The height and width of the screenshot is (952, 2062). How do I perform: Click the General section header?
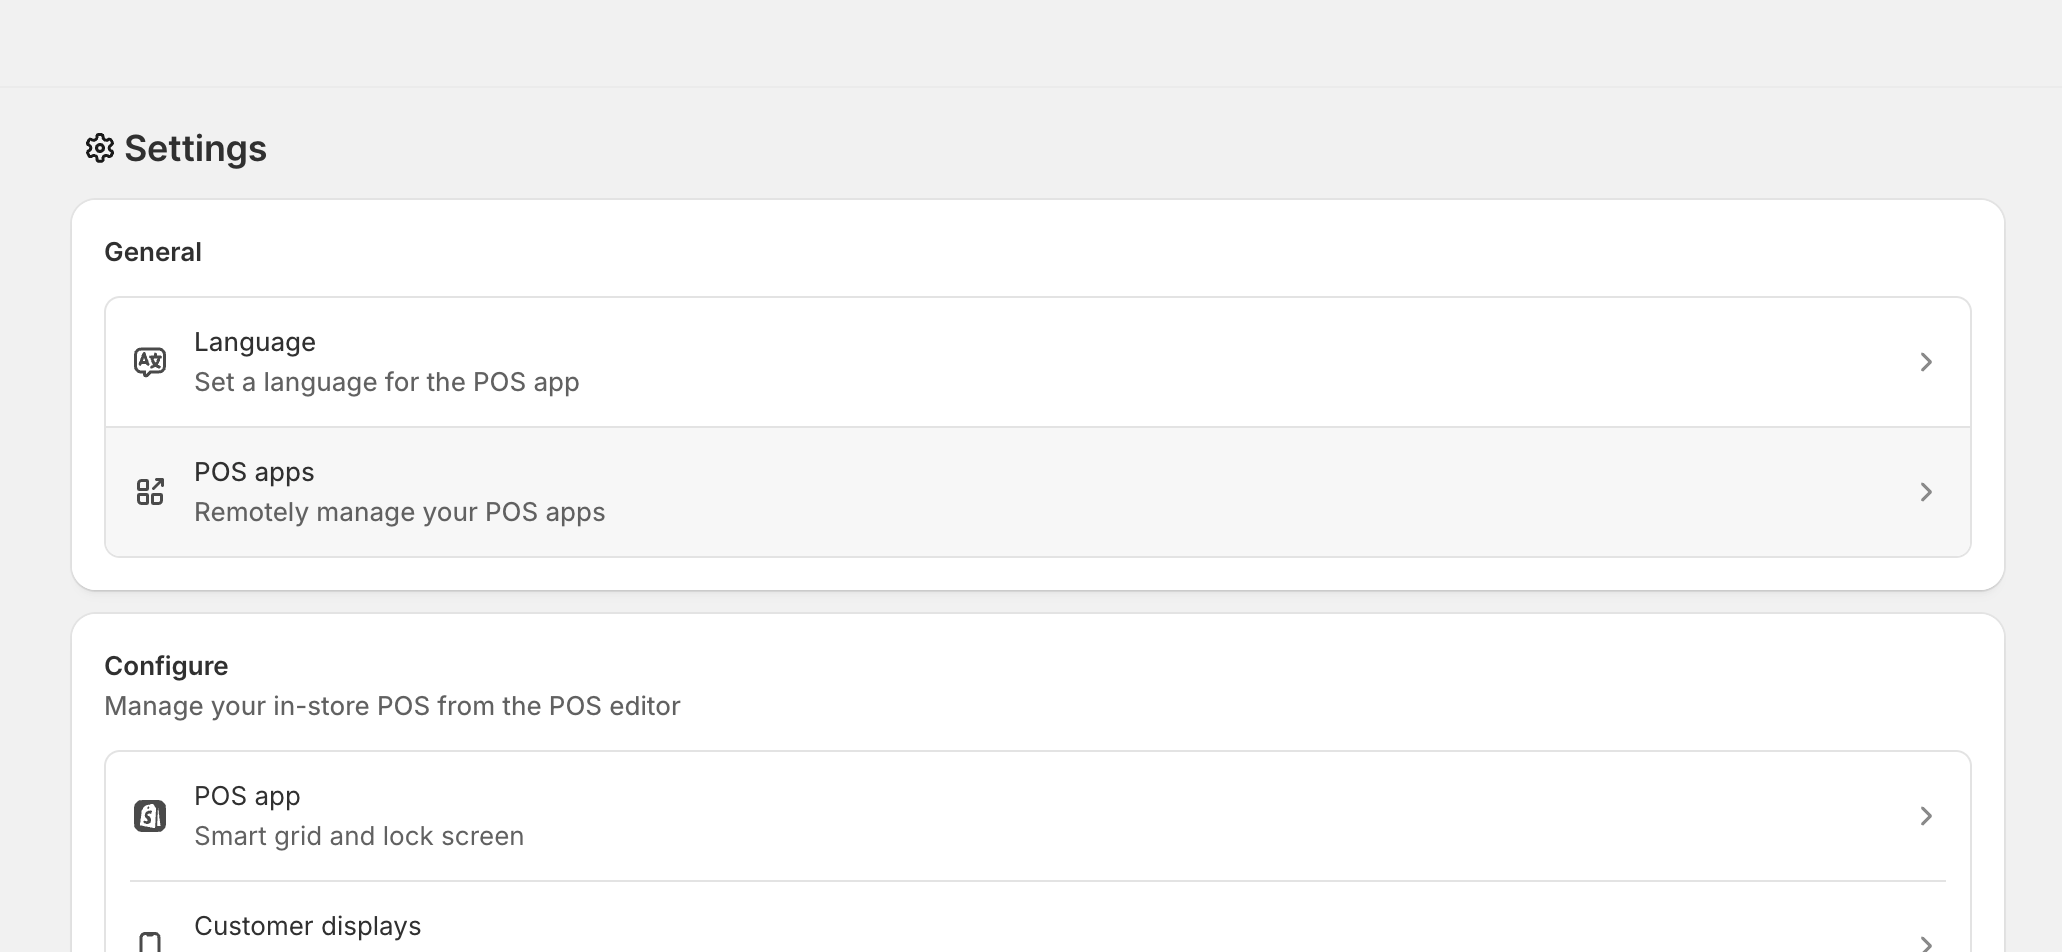click(152, 251)
